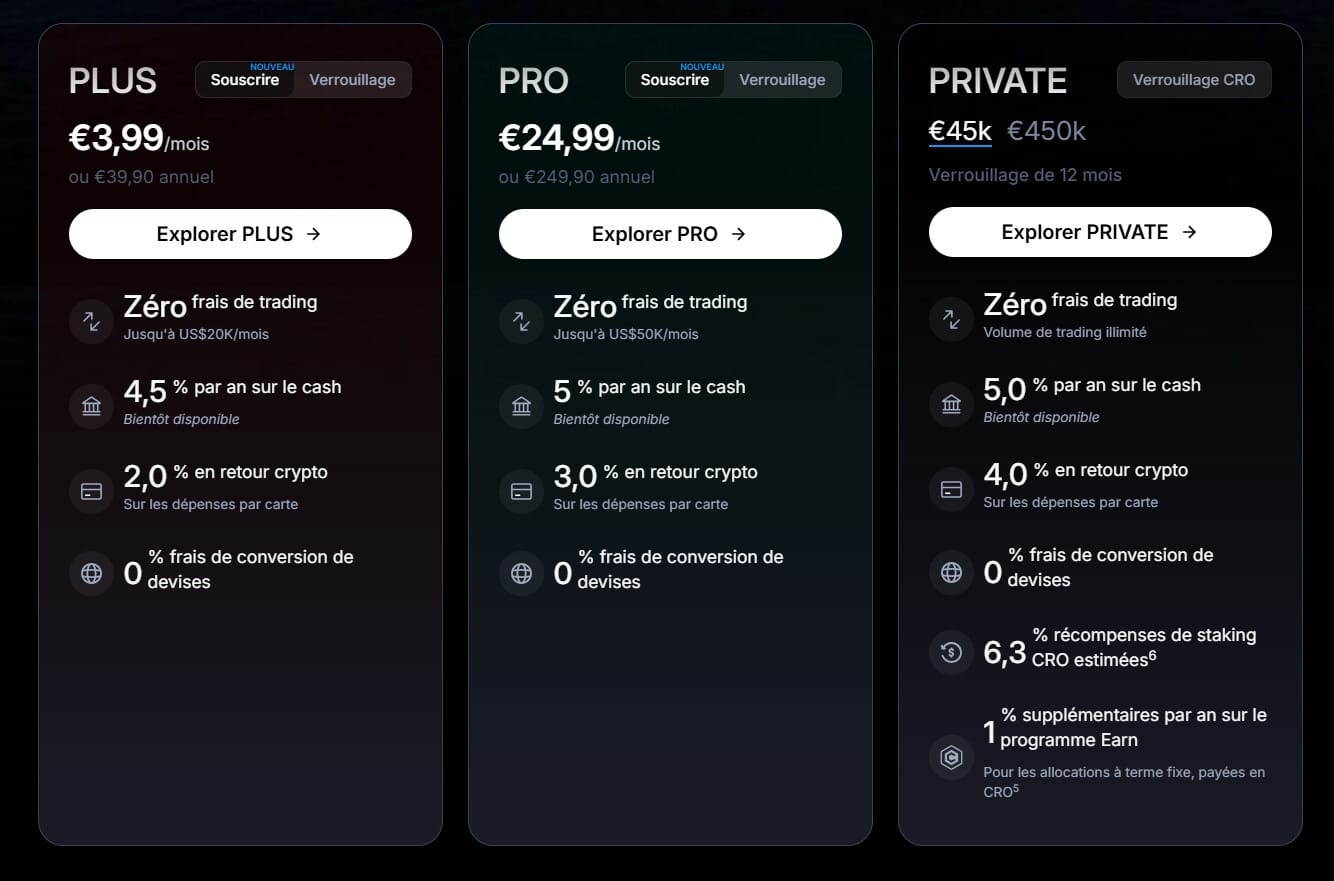Image resolution: width=1334 pixels, height=881 pixels.
Task: Click the Earn programme hexagon icon
Action: pyautogui.click(x=951, y=756)
